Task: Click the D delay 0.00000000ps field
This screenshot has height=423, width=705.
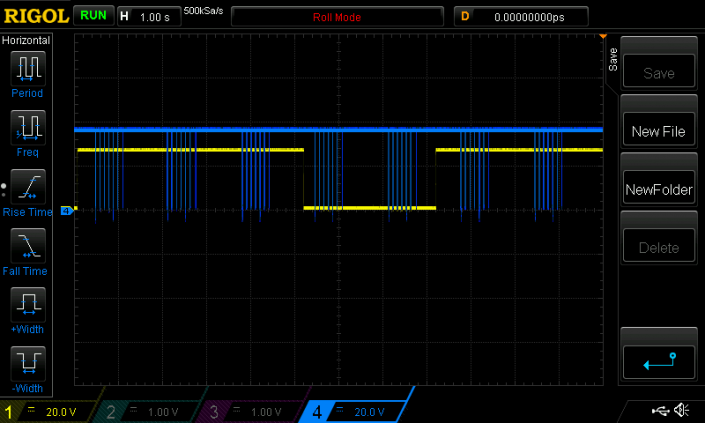Action: pyautogui.click(x=521, y=17)
